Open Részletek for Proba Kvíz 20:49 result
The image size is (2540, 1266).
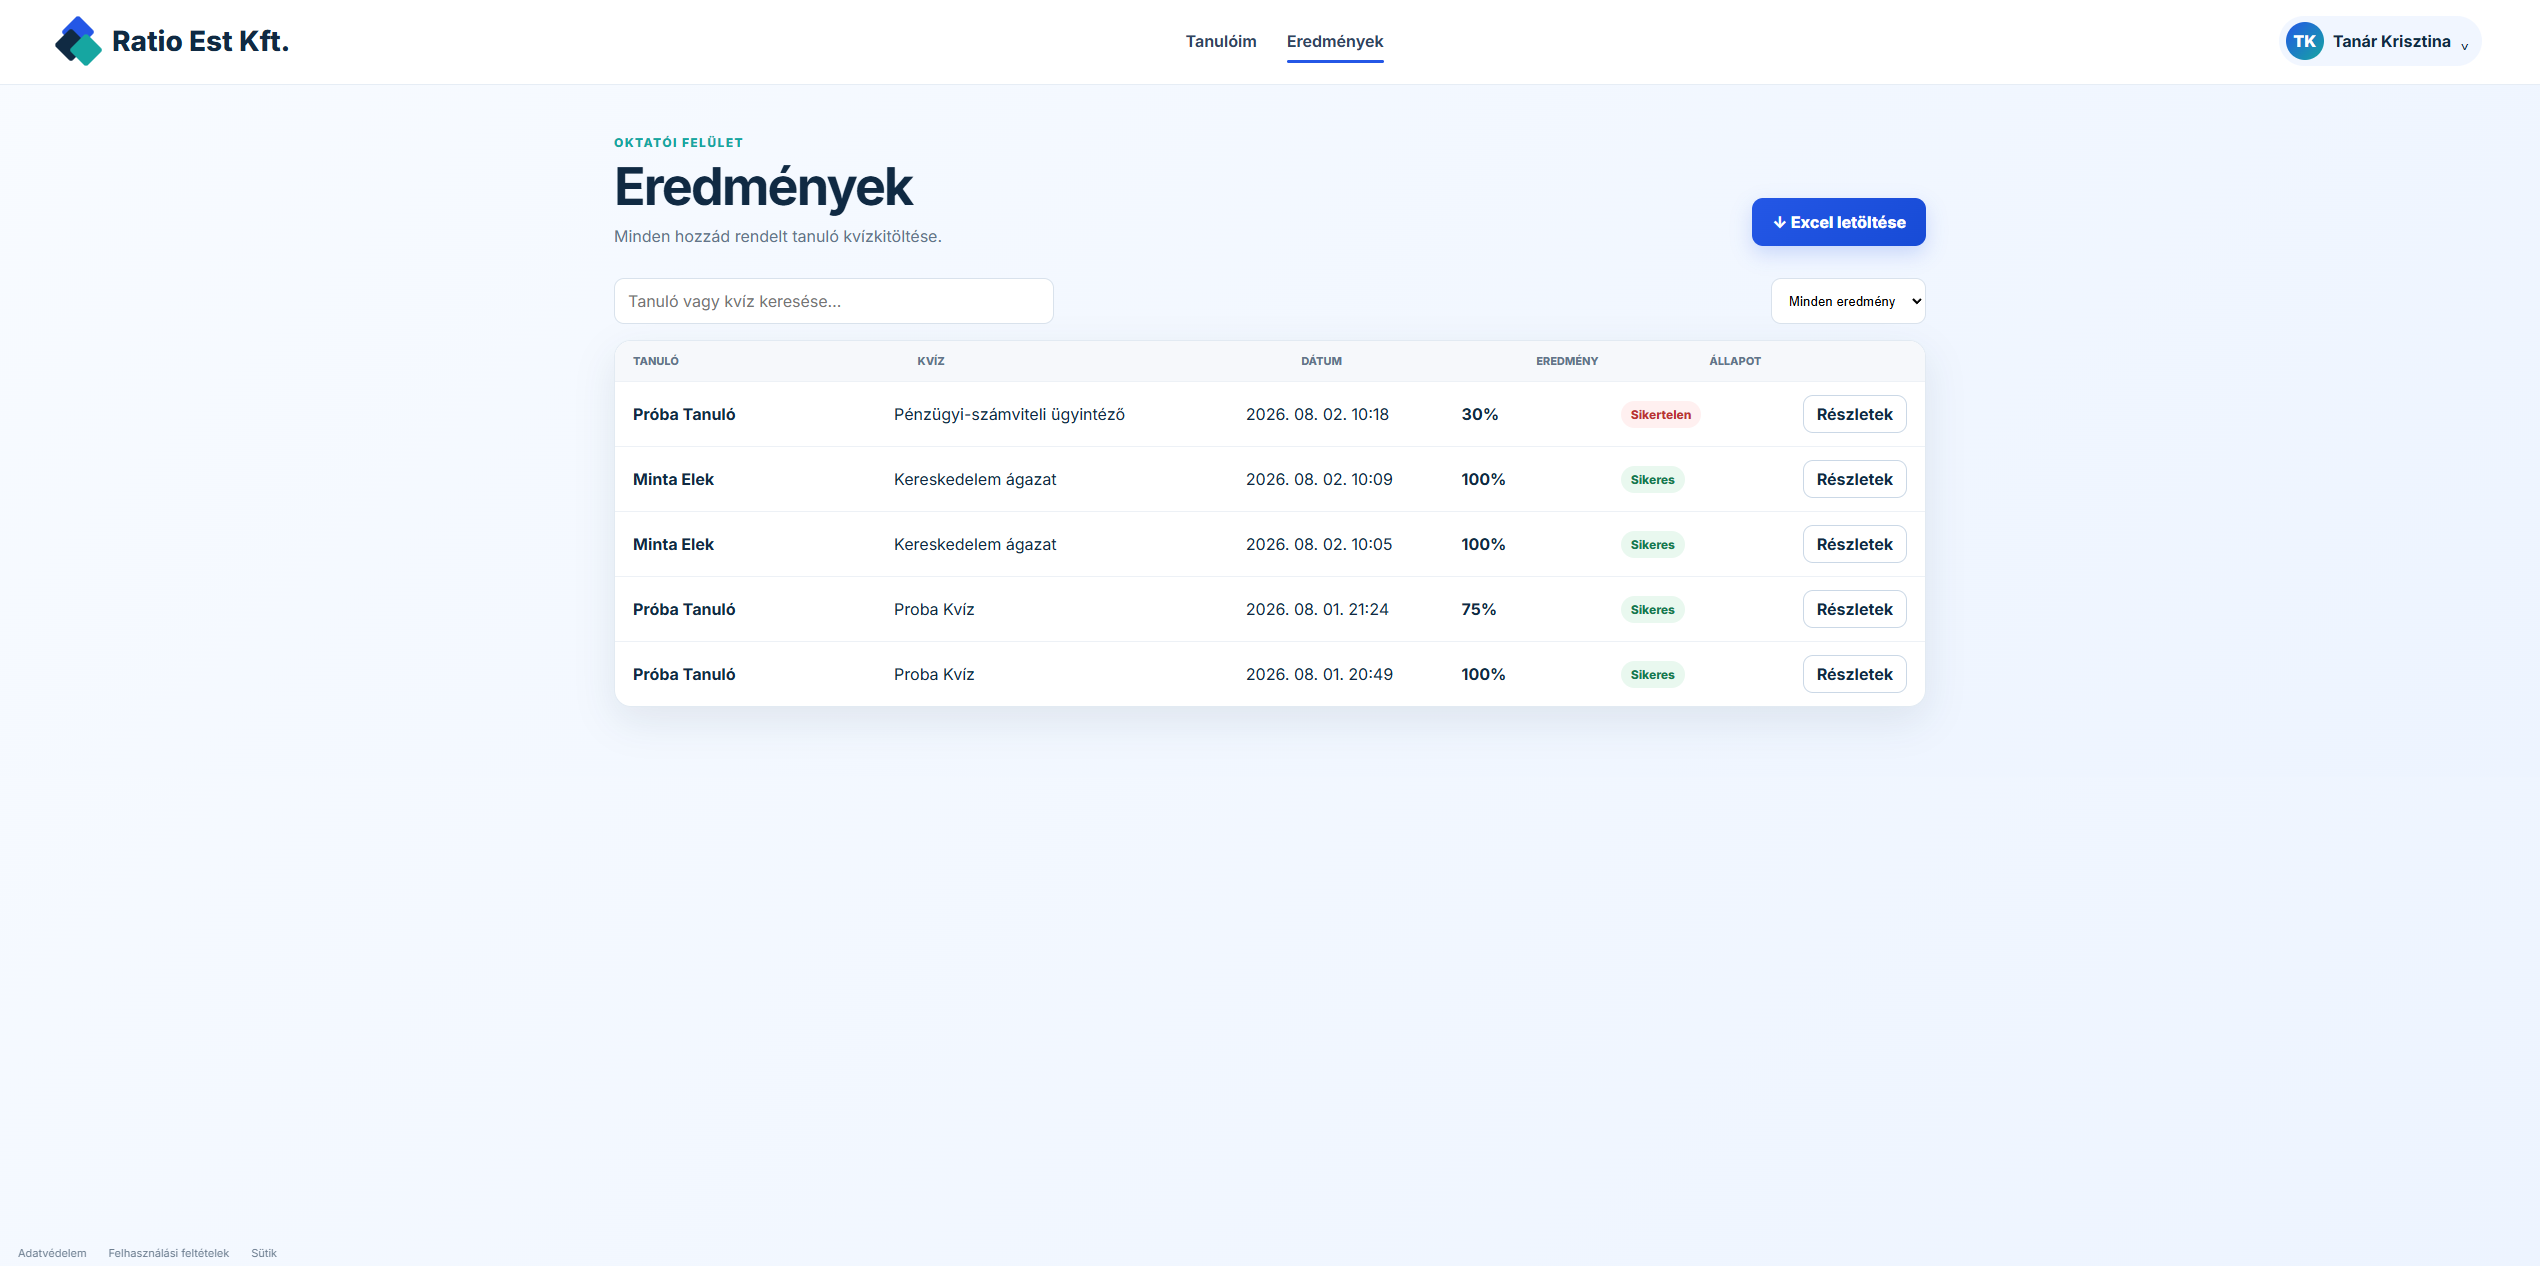tap(1854, 674)
